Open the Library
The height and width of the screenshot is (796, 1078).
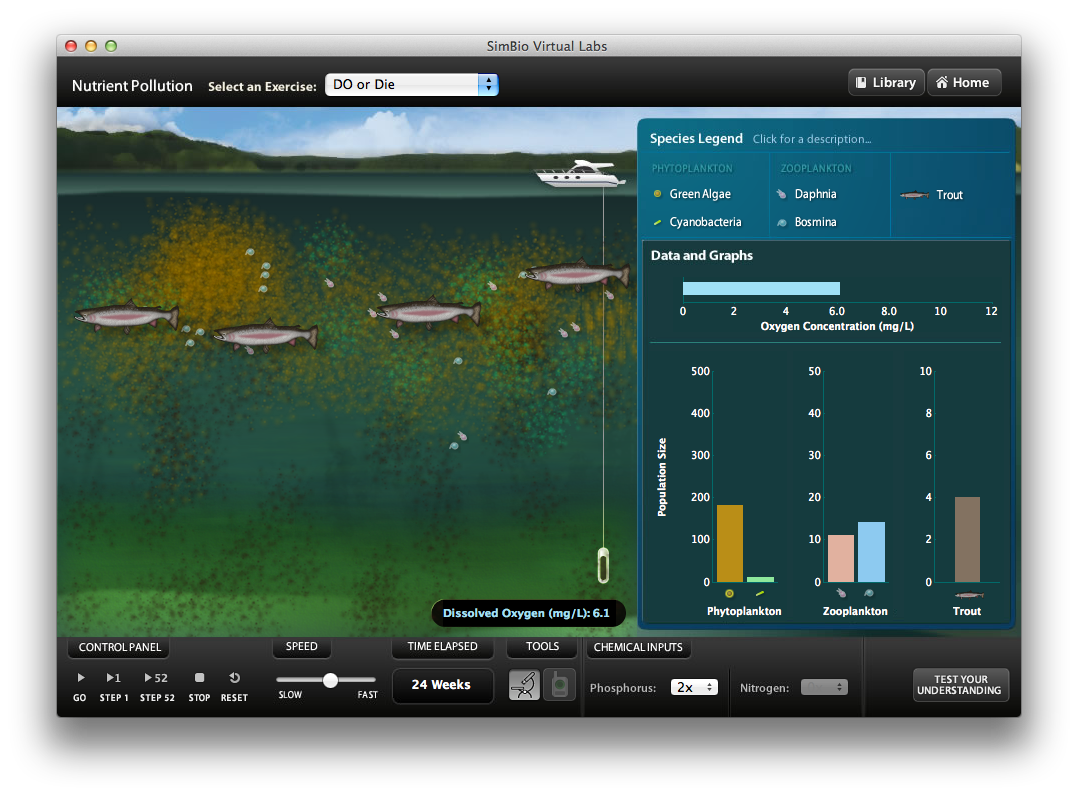(886, 82)
